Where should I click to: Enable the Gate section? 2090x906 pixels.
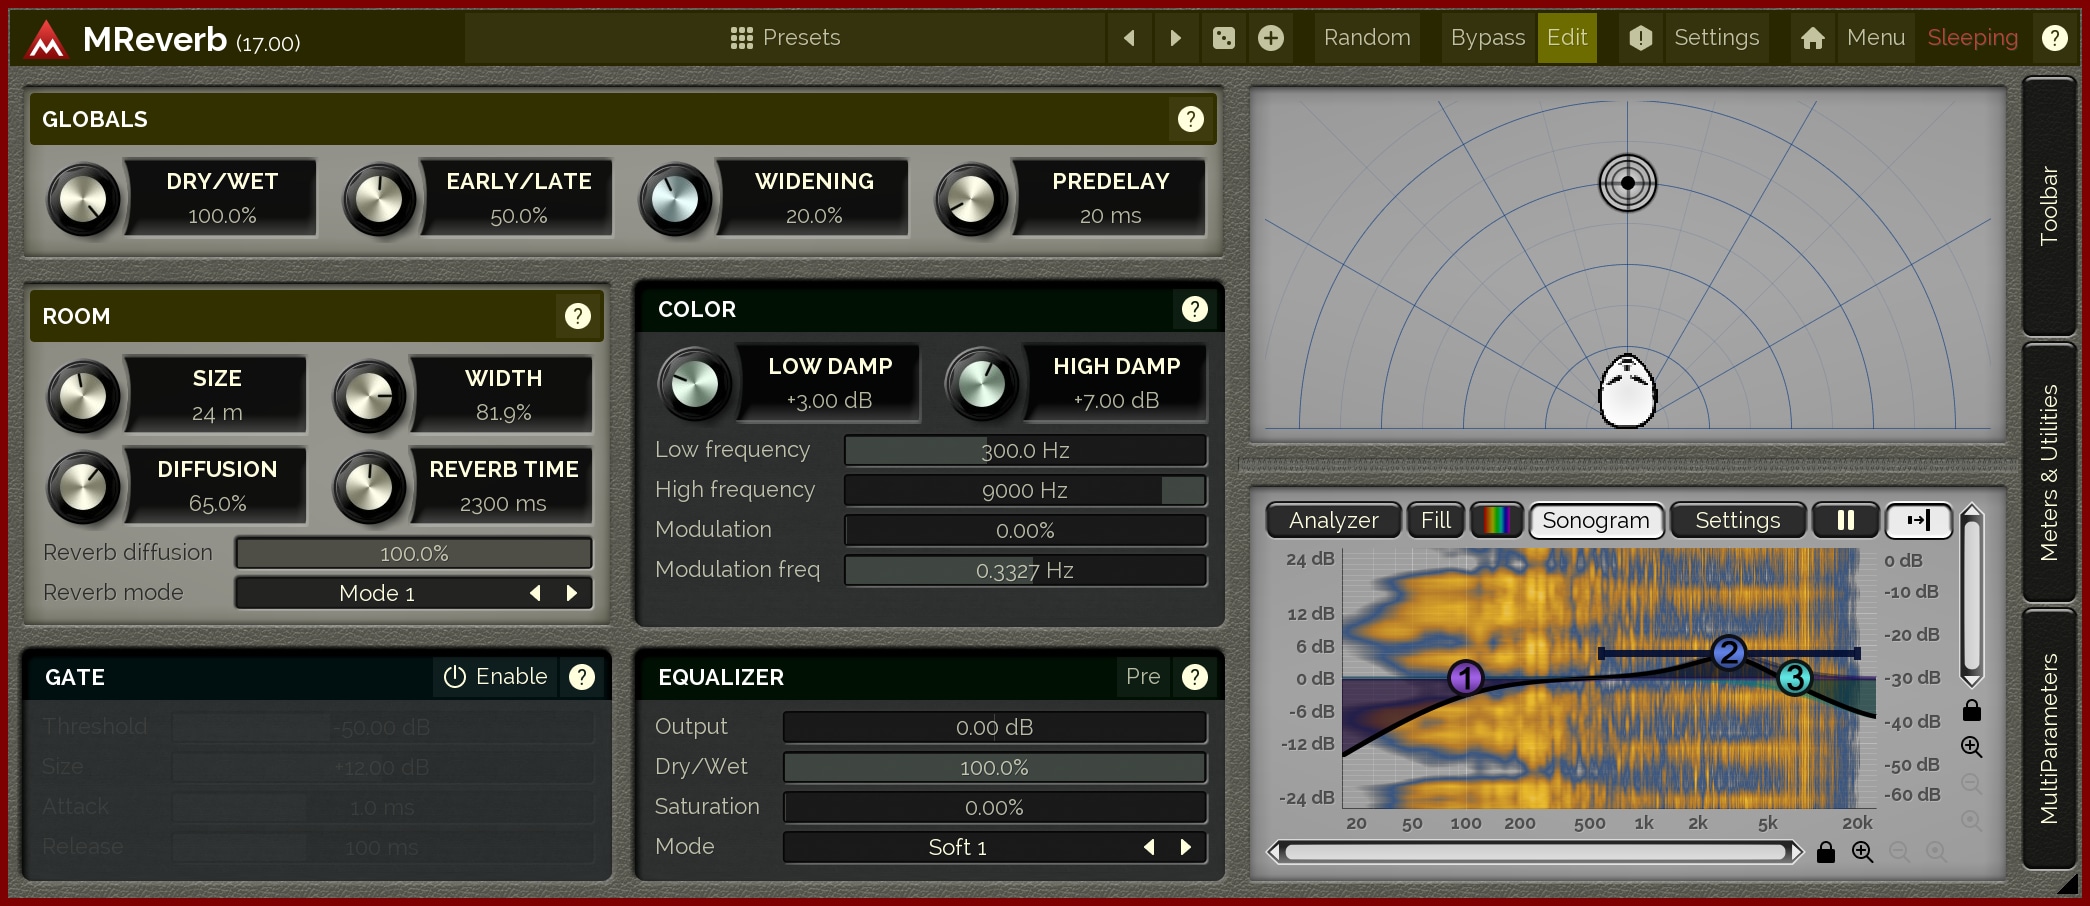[496, 677]
